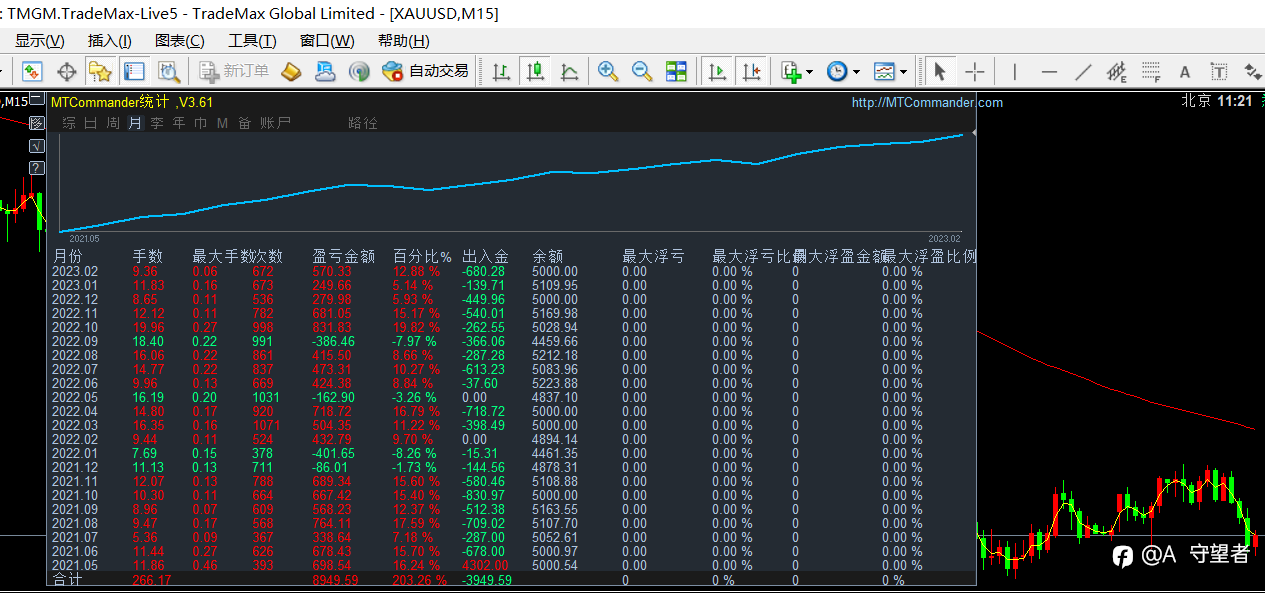The image size is (1265, 594).
Task: Toggle the chart auto scroll button
Action: pos(717,71)
